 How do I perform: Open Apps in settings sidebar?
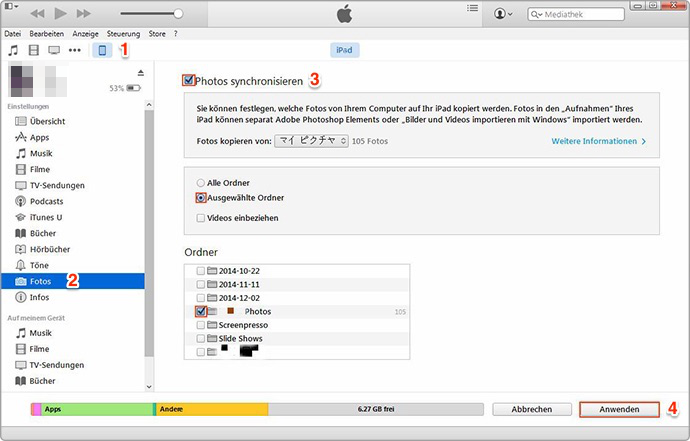click(x=73, y=137)
